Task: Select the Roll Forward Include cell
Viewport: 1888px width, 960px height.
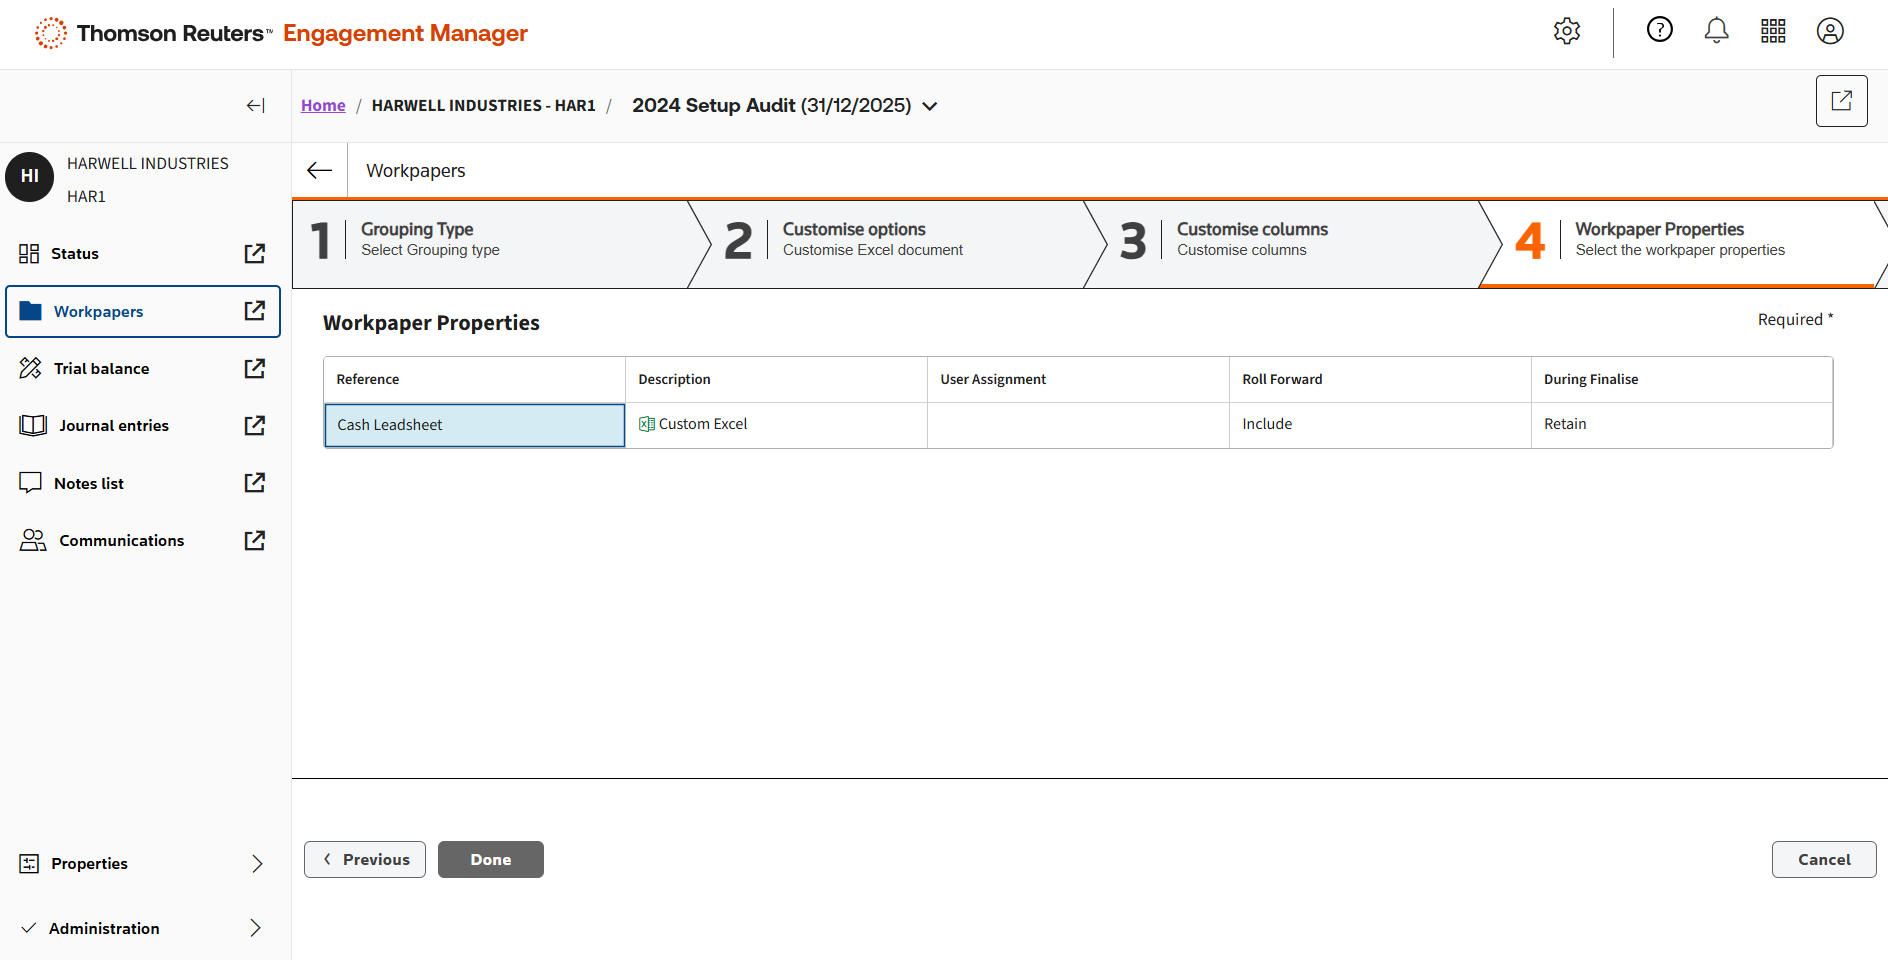Action: tap(1379, 424)
